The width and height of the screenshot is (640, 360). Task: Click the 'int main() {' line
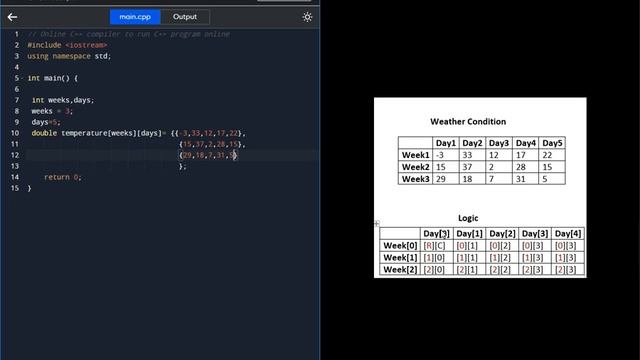point(53,78)
